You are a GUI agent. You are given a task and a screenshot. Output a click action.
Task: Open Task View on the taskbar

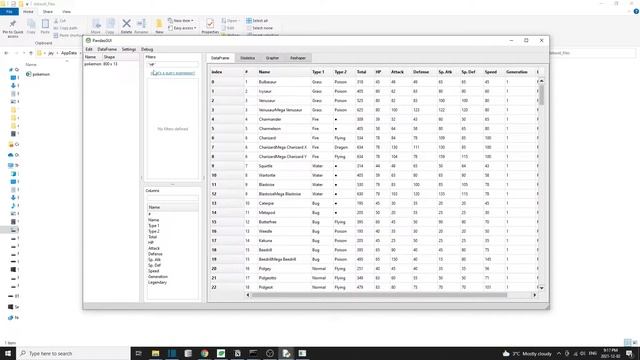point(138,353)
